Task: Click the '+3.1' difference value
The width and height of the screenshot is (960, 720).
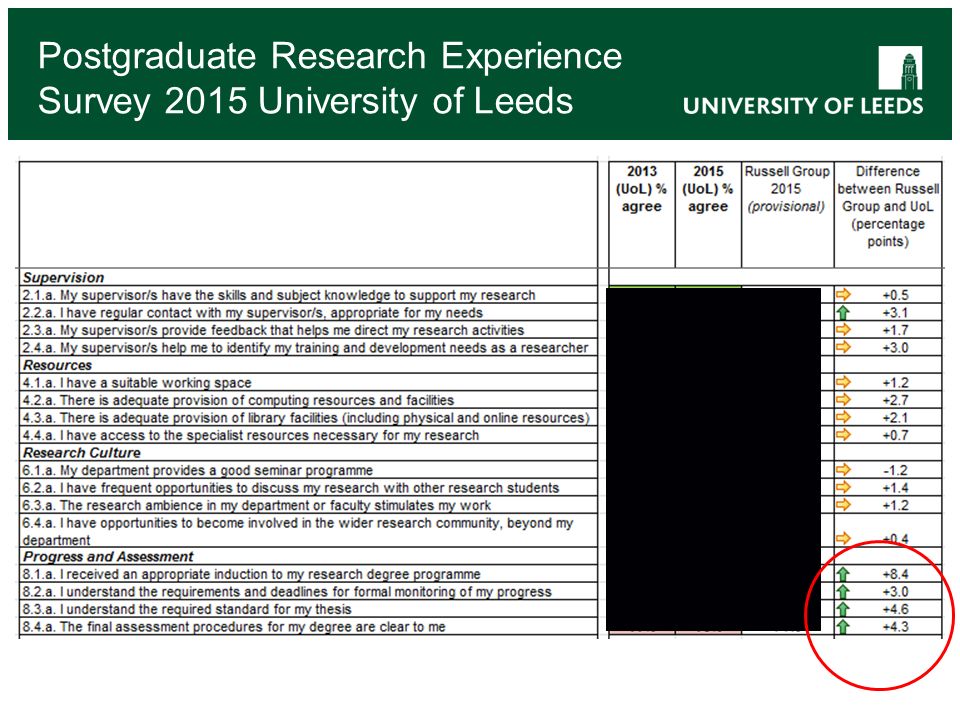Action: click(895, 313)
